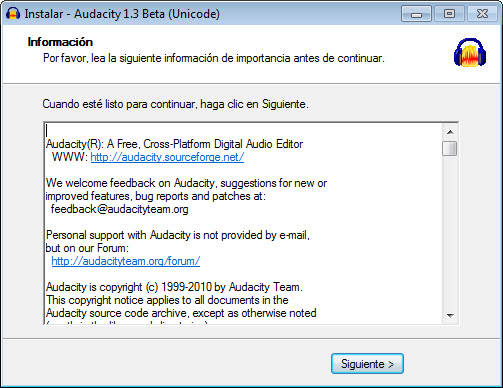Maximize the installer window
503x388 pixels.
(x=449, y=14)
